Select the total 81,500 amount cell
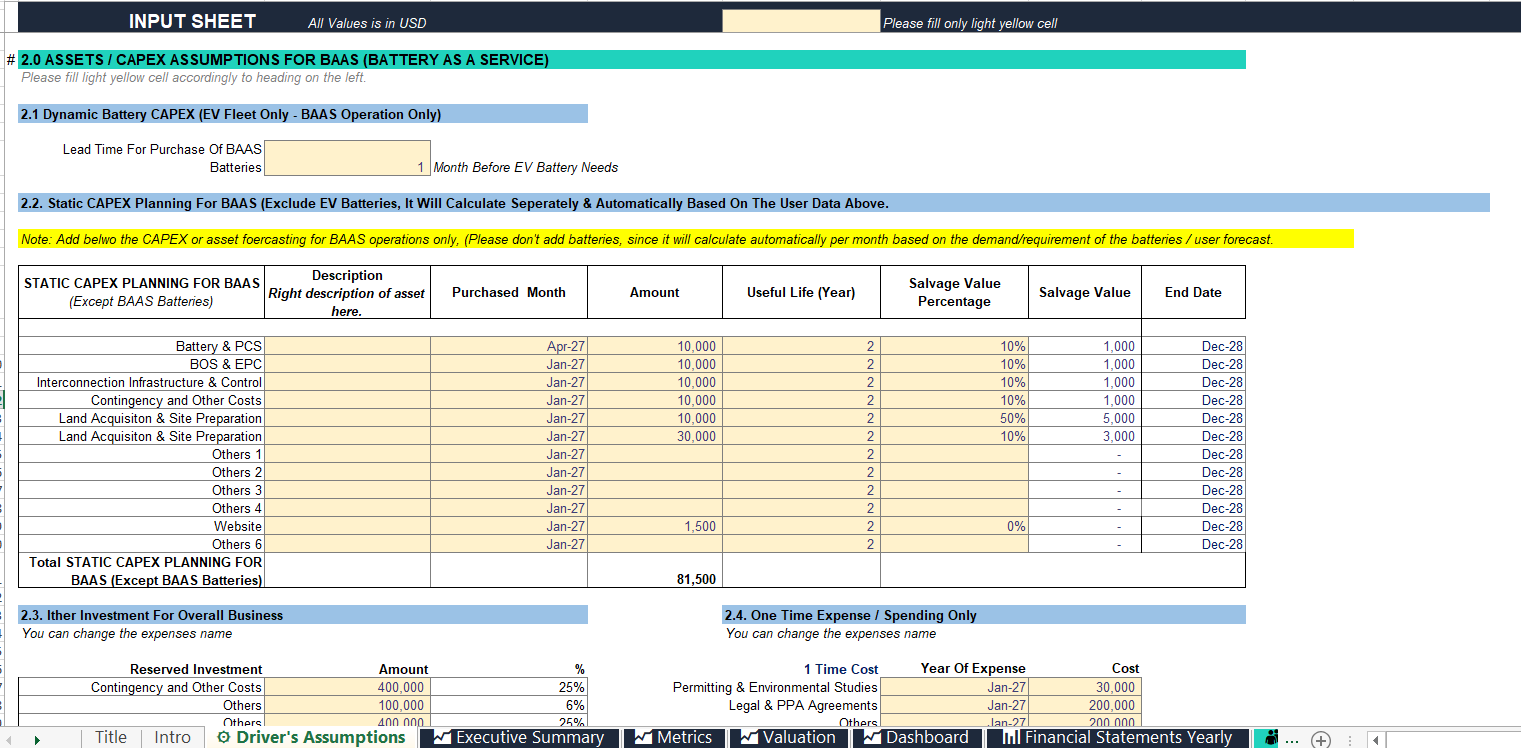 (x=655, y=571)
